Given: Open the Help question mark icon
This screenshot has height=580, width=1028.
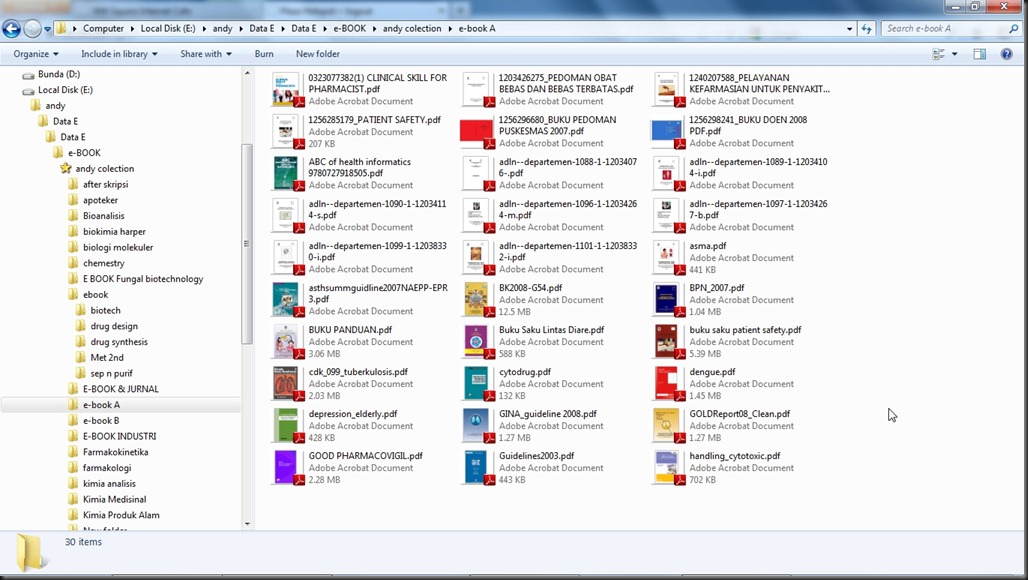Looking at the screenshot, I should [x=1006, y=54].
